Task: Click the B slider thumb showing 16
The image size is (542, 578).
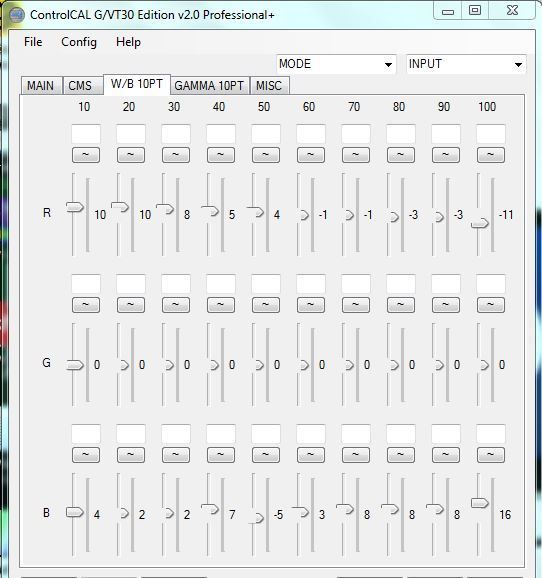Action: pyautogui.click(x=480, y=503)
